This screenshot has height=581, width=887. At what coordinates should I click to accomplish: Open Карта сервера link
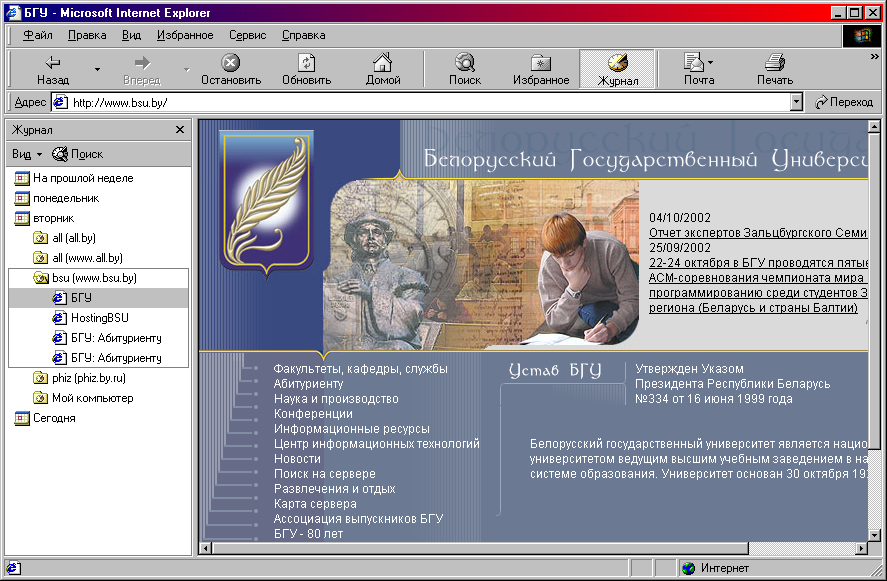click(x=315, y=503)
